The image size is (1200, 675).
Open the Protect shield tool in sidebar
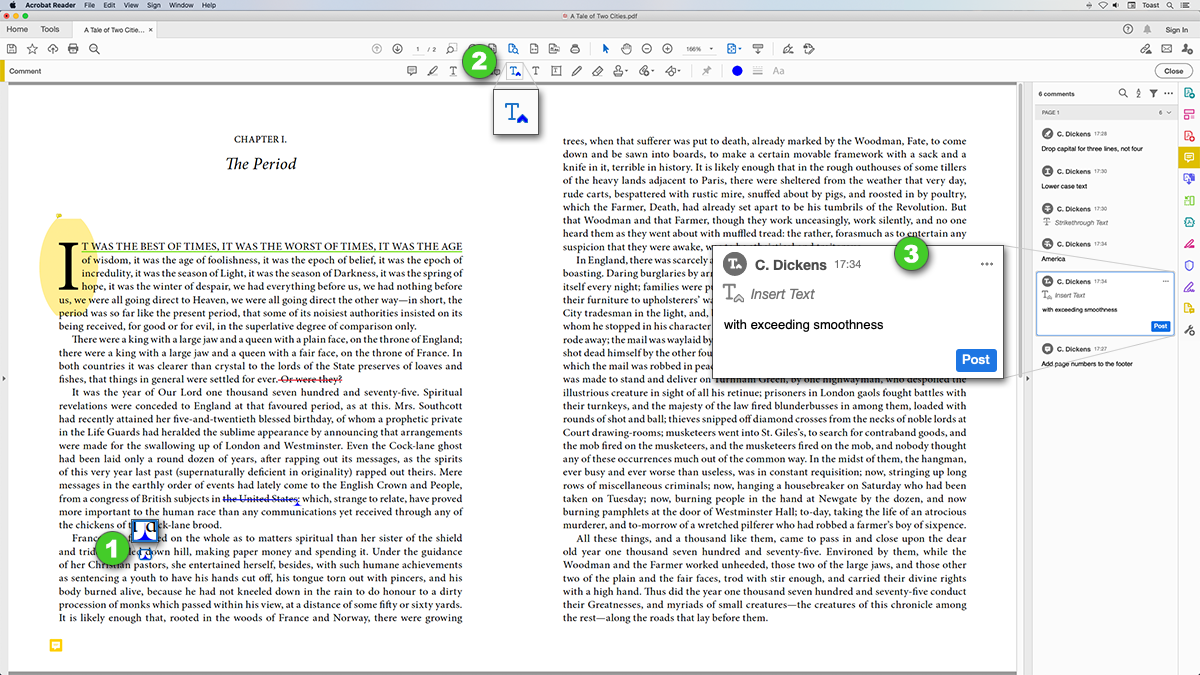click(x=1189, y=265)
